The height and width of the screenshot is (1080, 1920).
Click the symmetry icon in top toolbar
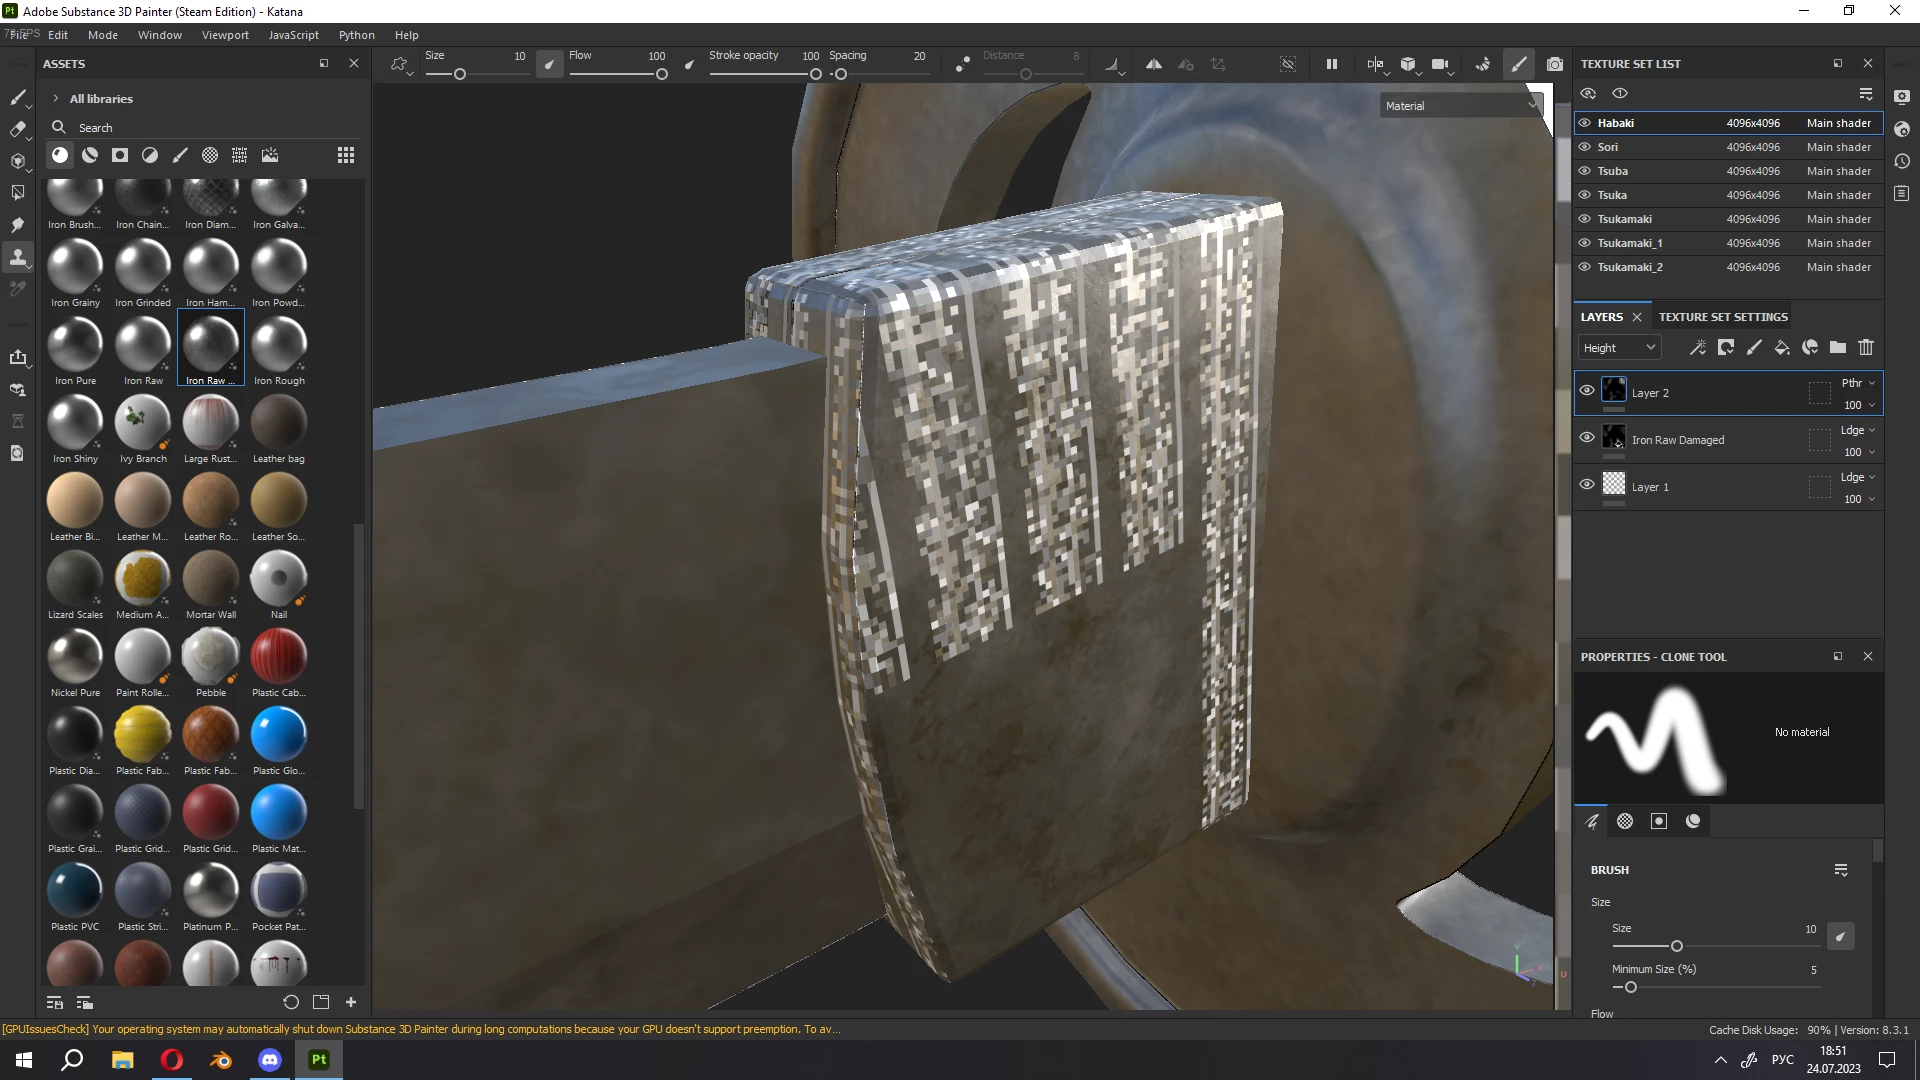coord(1153,64)
